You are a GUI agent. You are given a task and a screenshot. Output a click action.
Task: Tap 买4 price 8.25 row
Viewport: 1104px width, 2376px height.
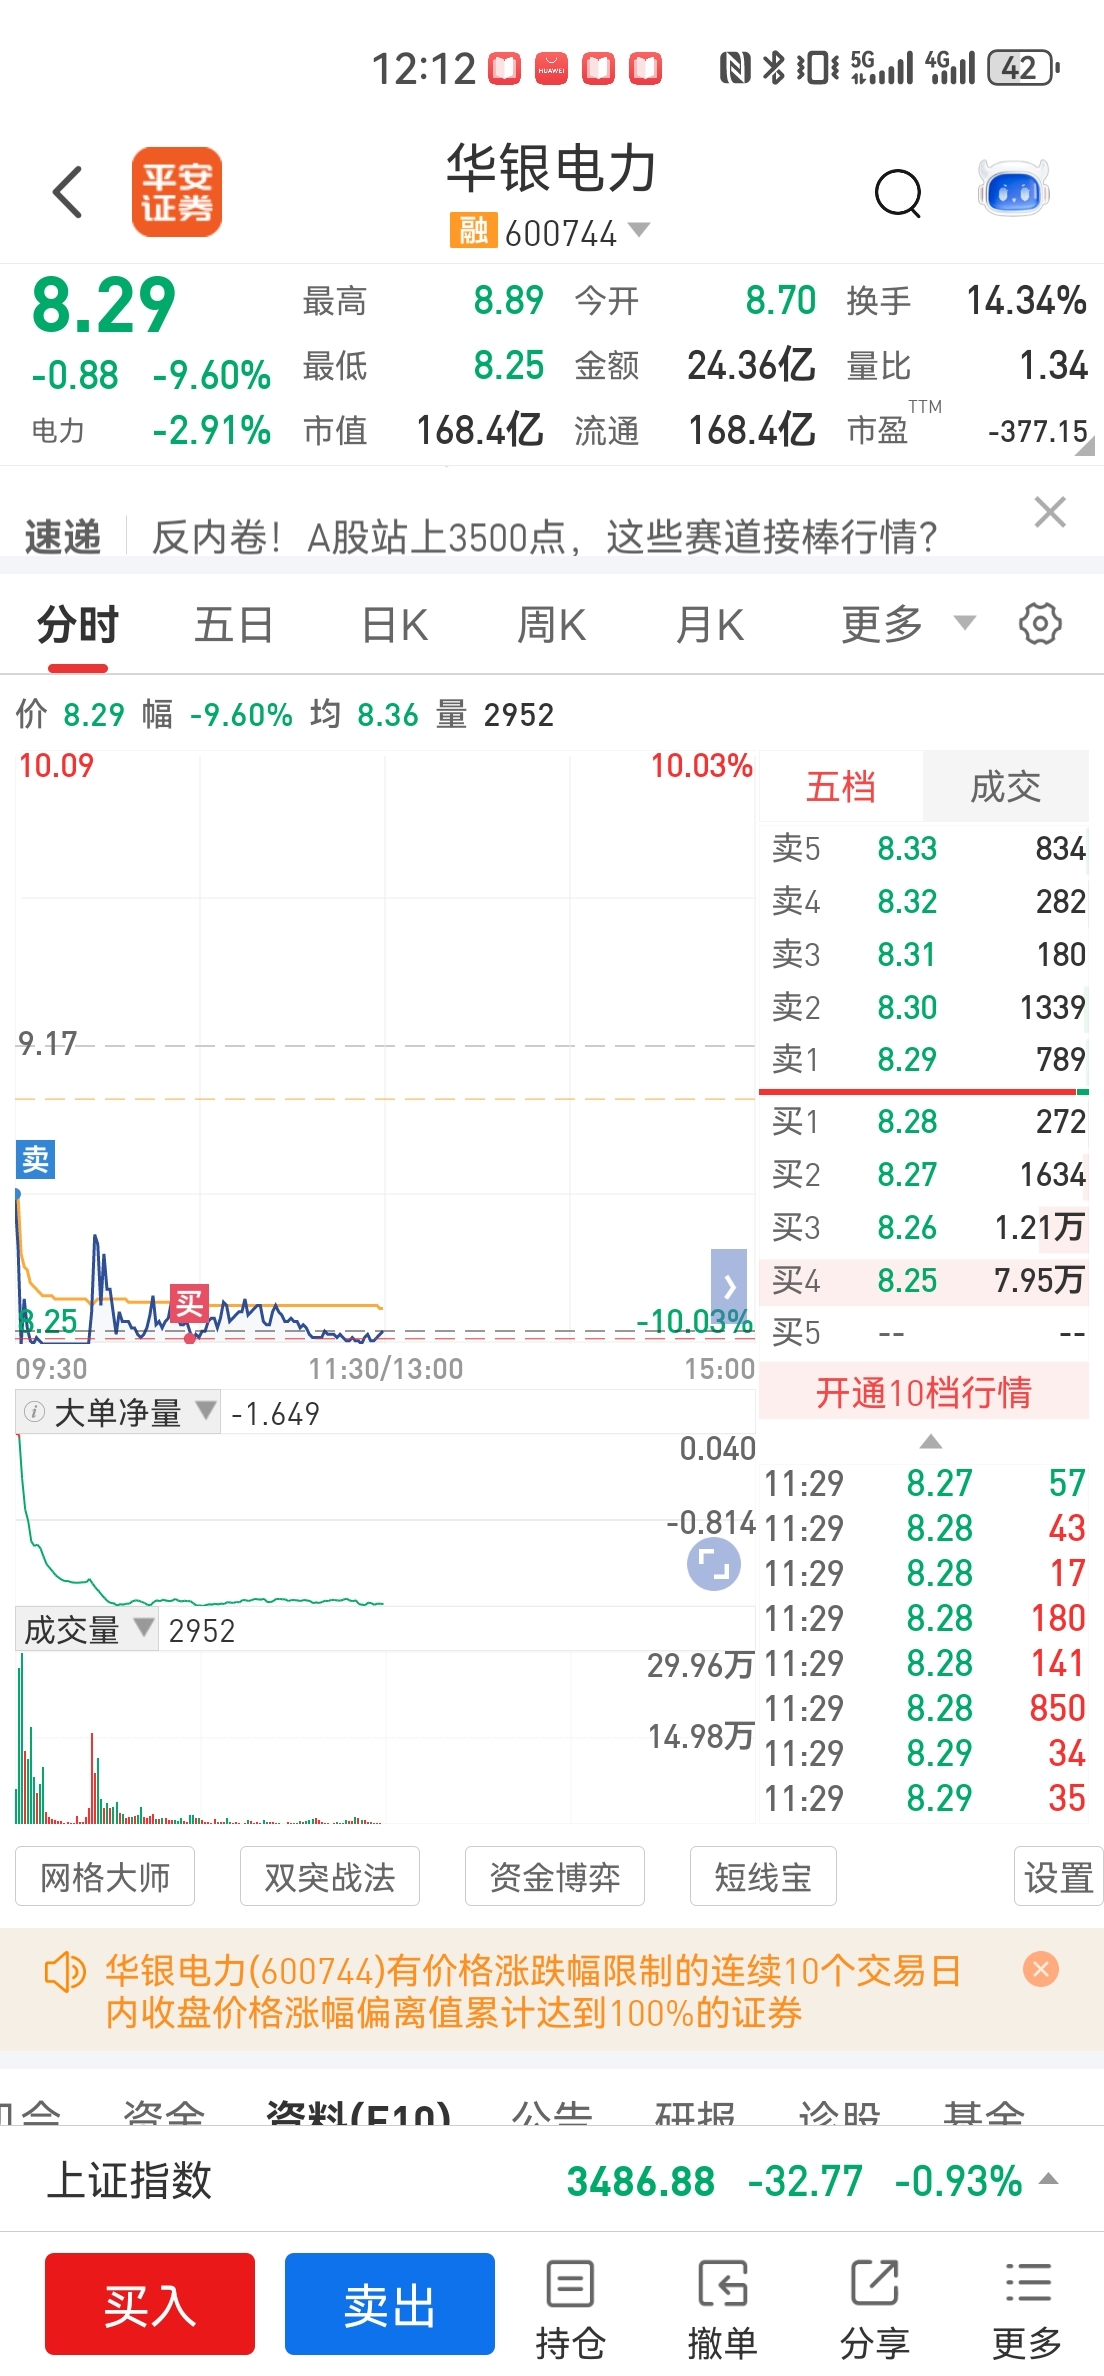(x=925, y=1280)
